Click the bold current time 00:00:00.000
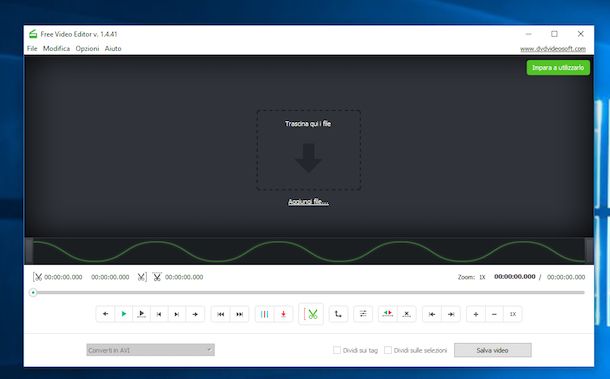 (x=515, y=277)
